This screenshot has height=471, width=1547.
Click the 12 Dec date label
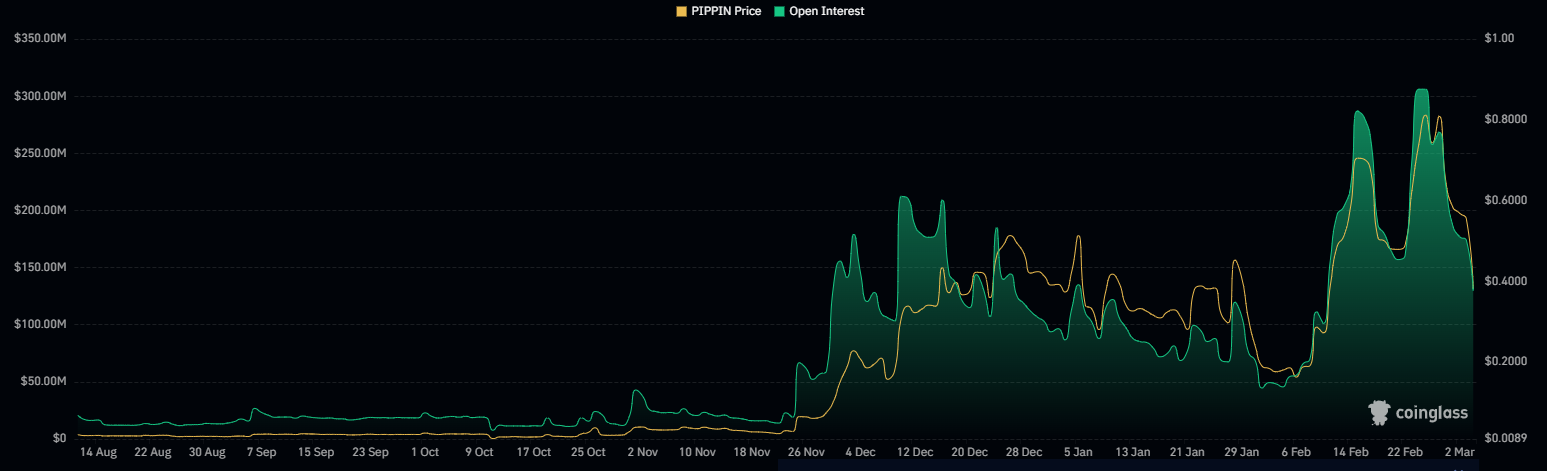coord(916,452)
